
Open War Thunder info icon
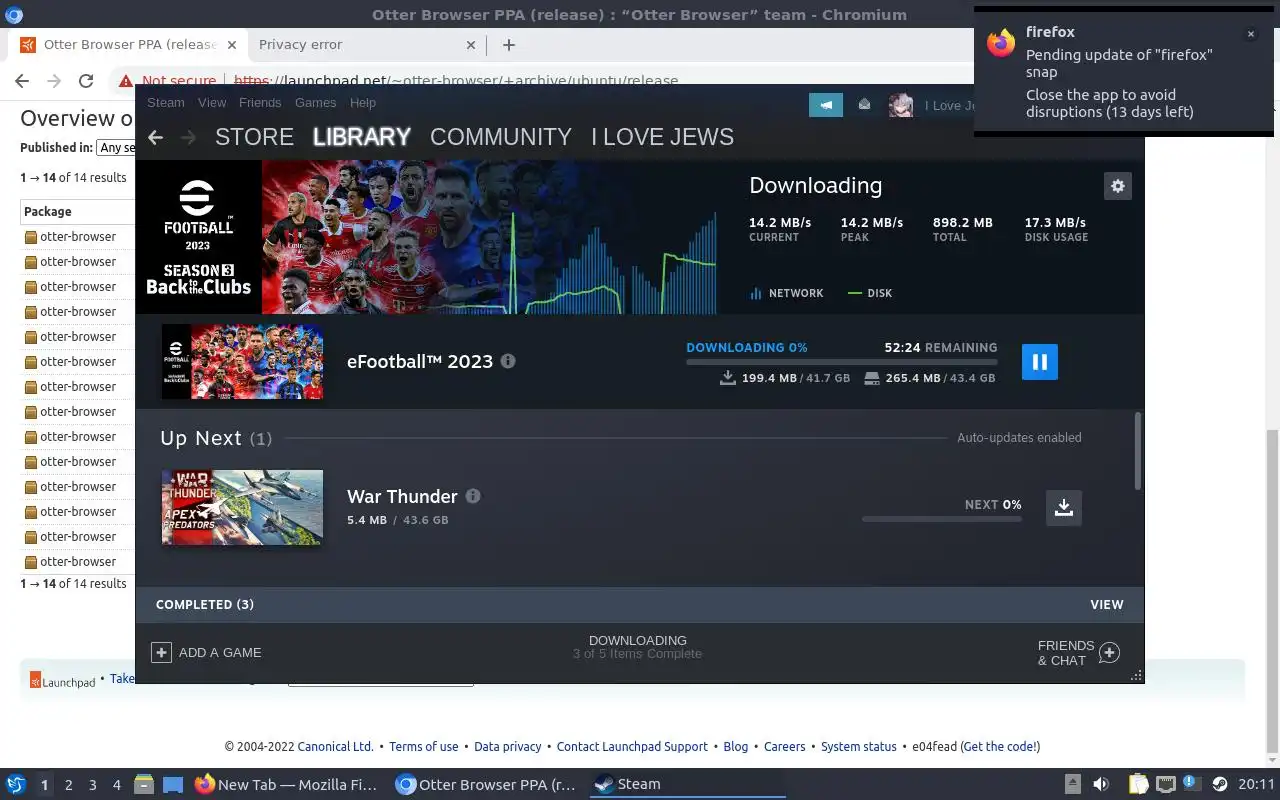tap(473, 496)
